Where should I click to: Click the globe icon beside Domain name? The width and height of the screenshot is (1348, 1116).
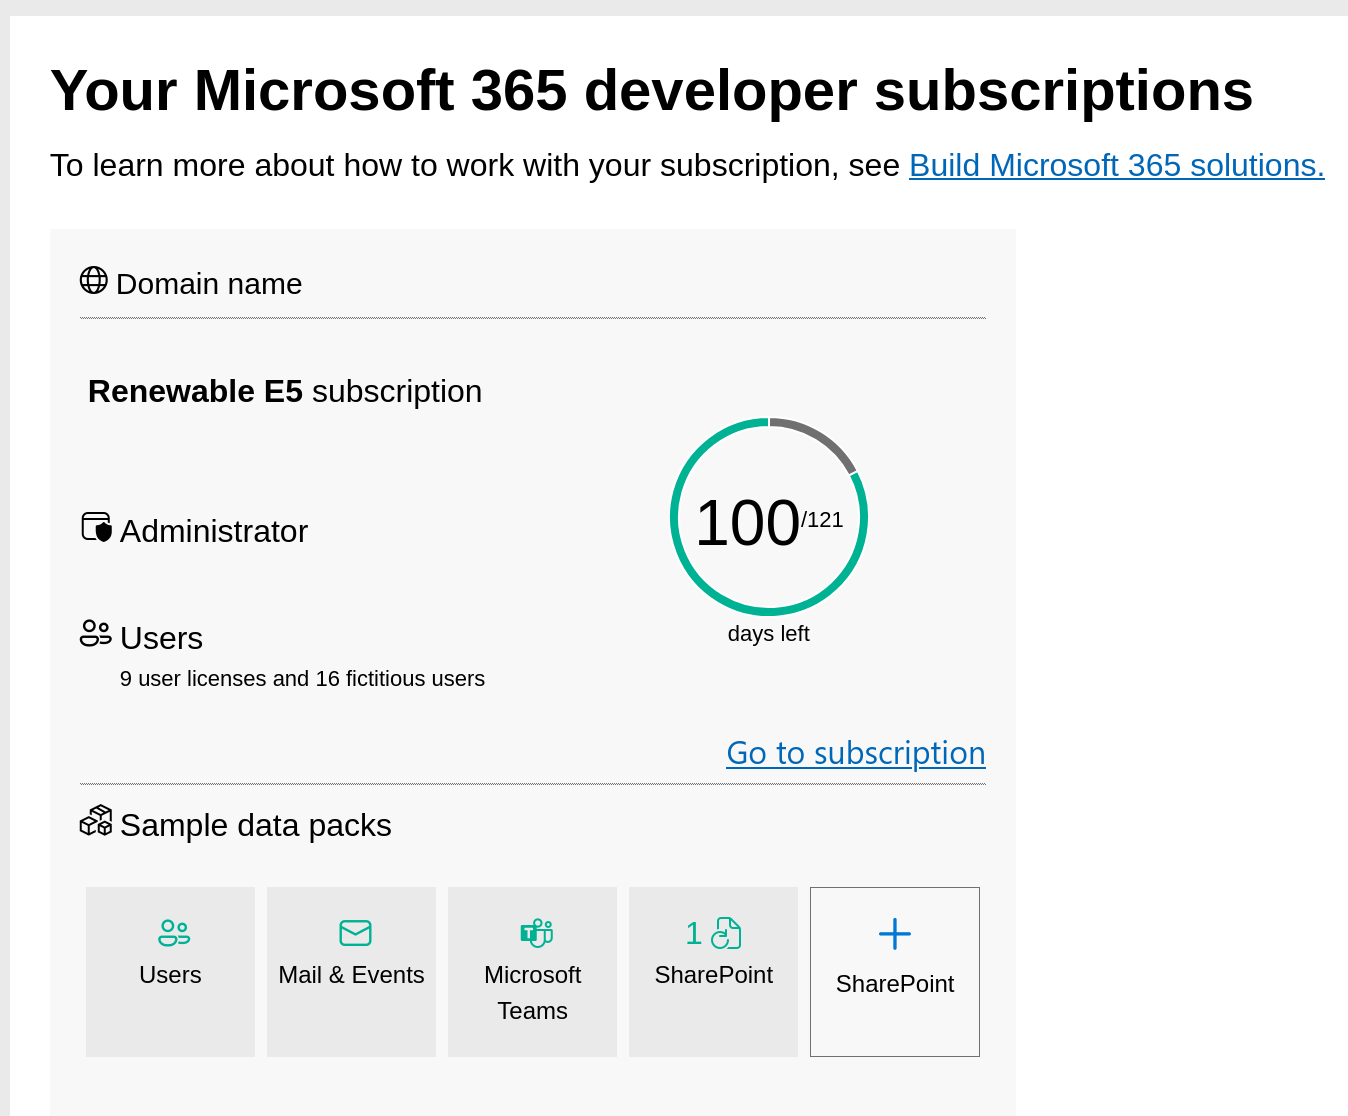[94, 280]
